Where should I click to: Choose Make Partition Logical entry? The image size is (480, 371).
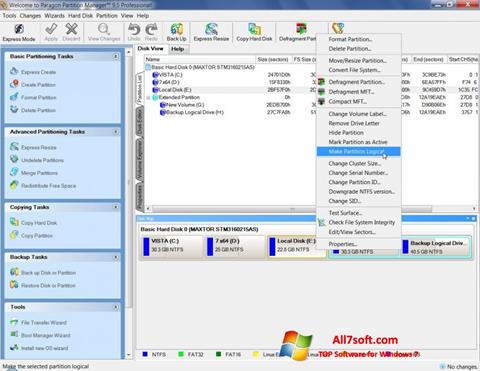[x=359, y=152]
